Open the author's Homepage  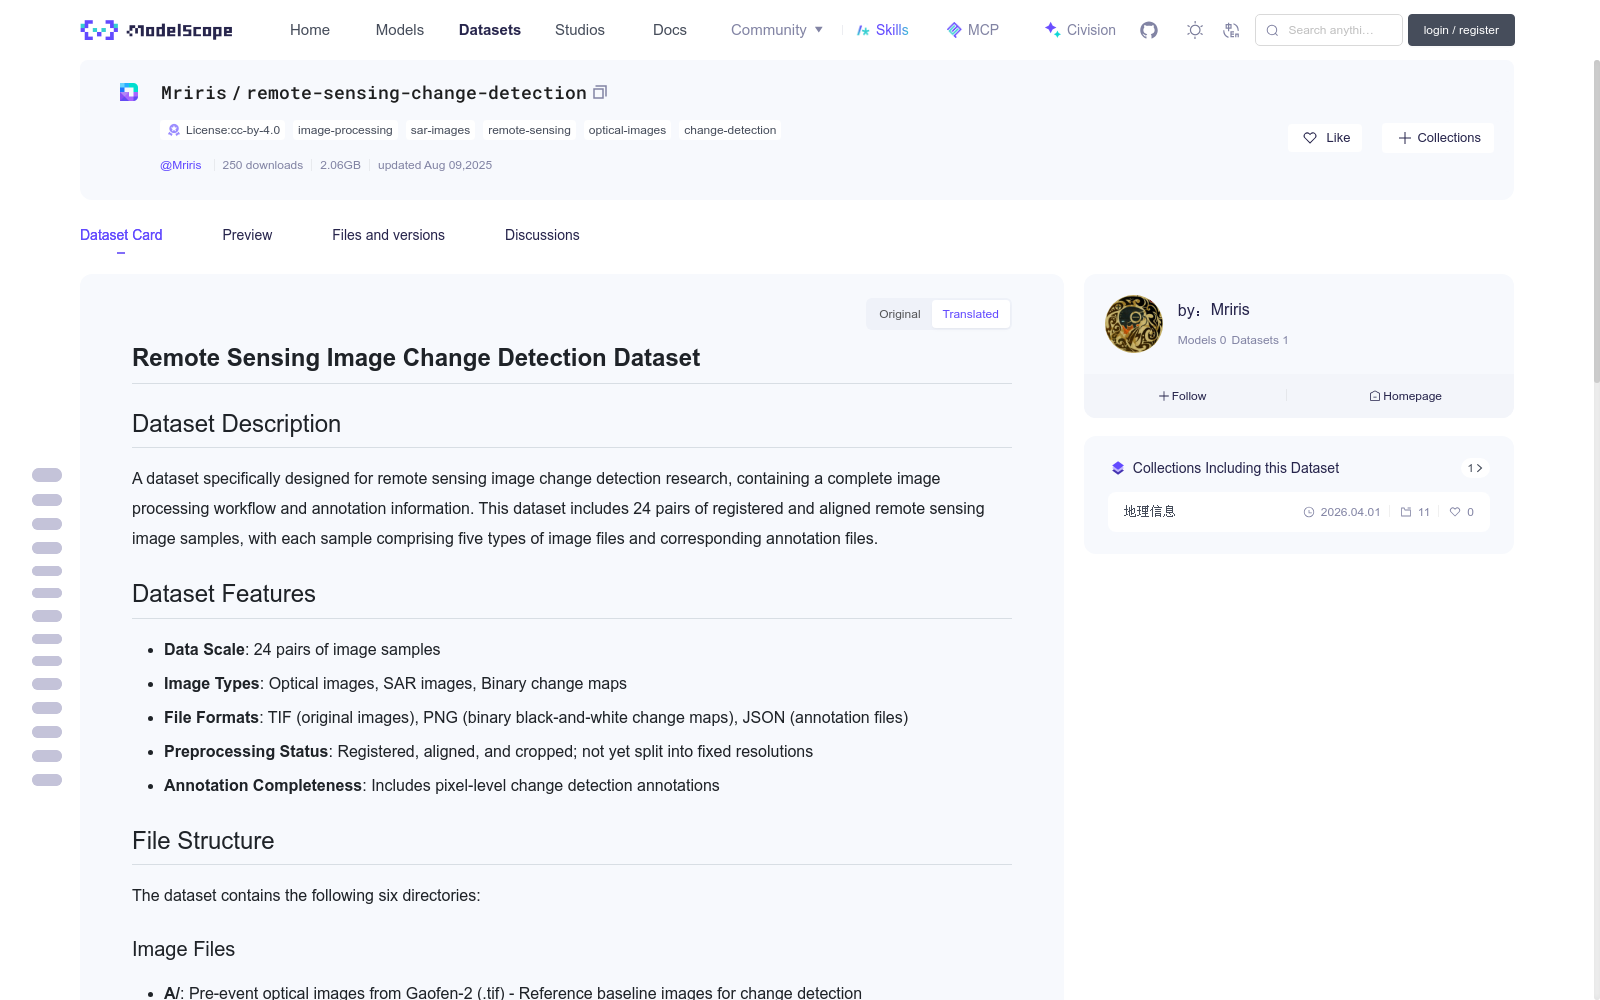click(x=1405, y=396)
